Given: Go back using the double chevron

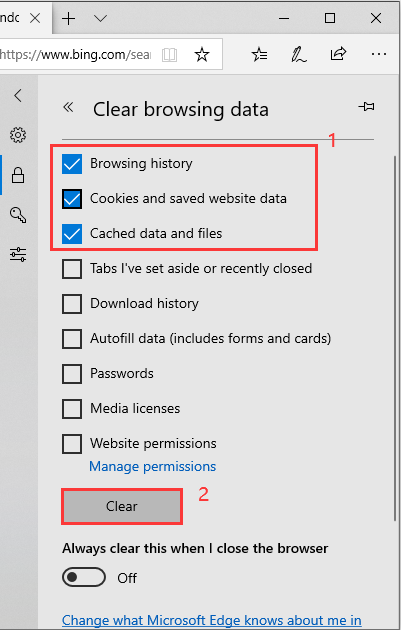Looking at the screenshot, I should click(68, 107).
